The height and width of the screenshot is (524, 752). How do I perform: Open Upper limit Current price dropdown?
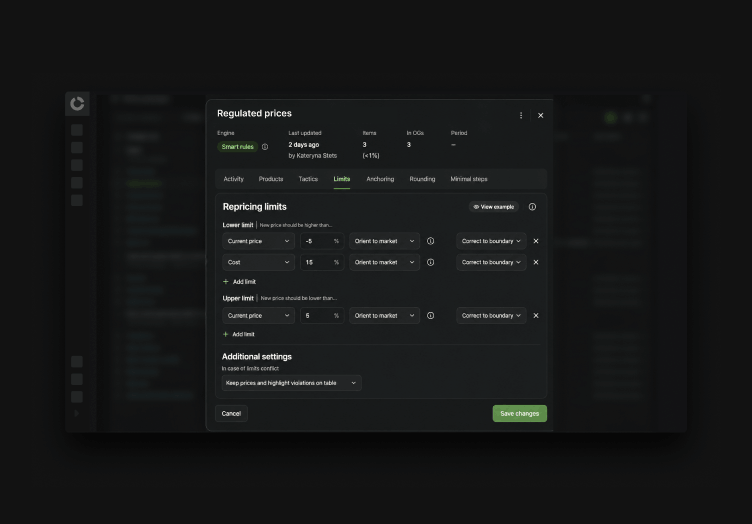click(x=258, y=315)
